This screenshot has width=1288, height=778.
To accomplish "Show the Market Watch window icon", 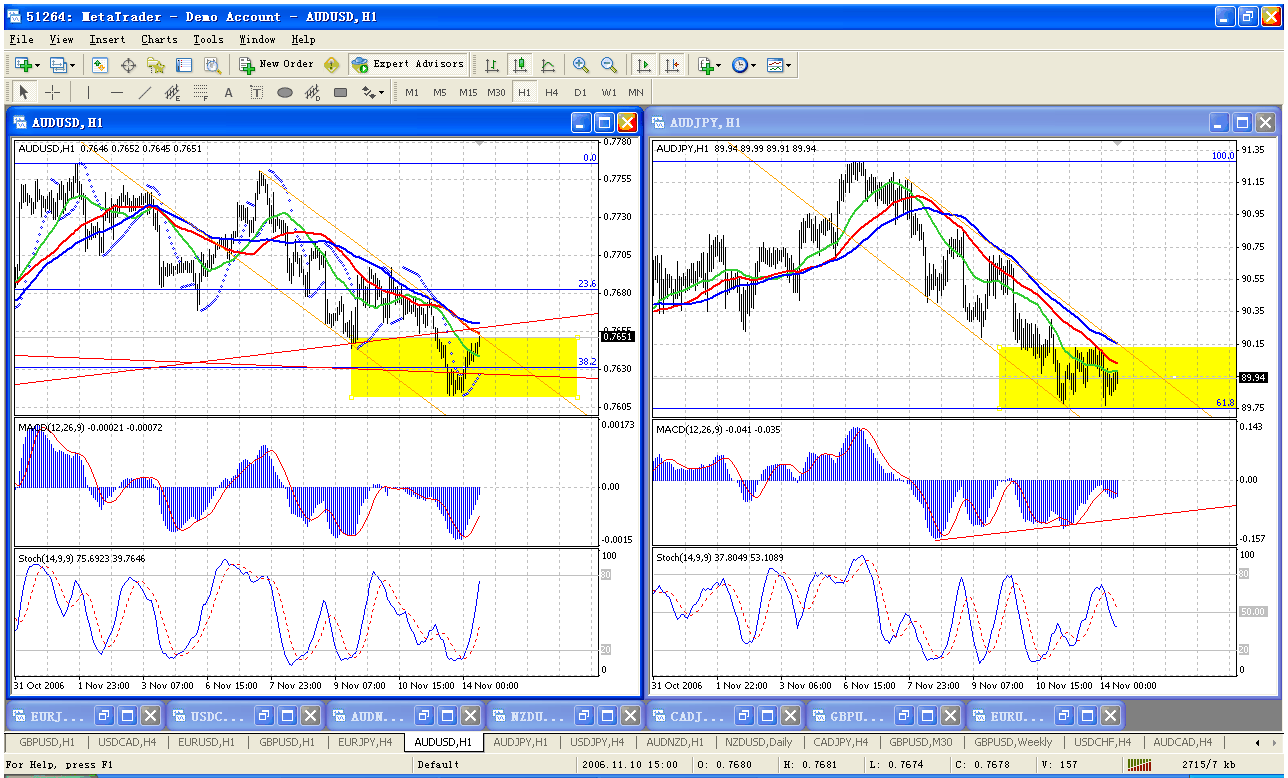I will [100, 65].
